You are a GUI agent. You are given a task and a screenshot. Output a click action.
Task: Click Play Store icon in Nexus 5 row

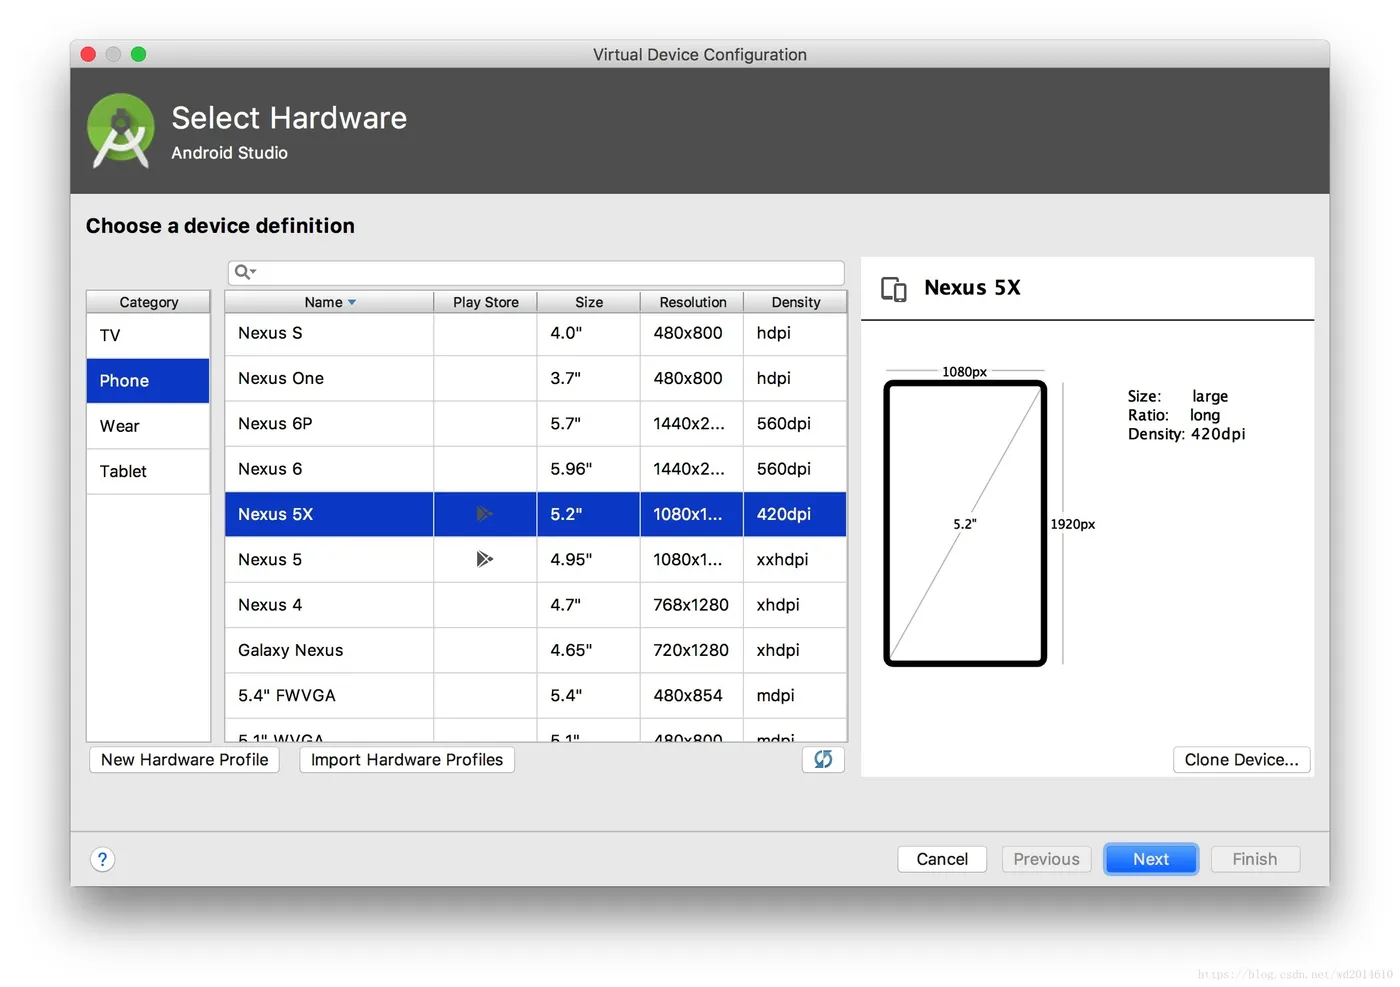tap(484, 559)
